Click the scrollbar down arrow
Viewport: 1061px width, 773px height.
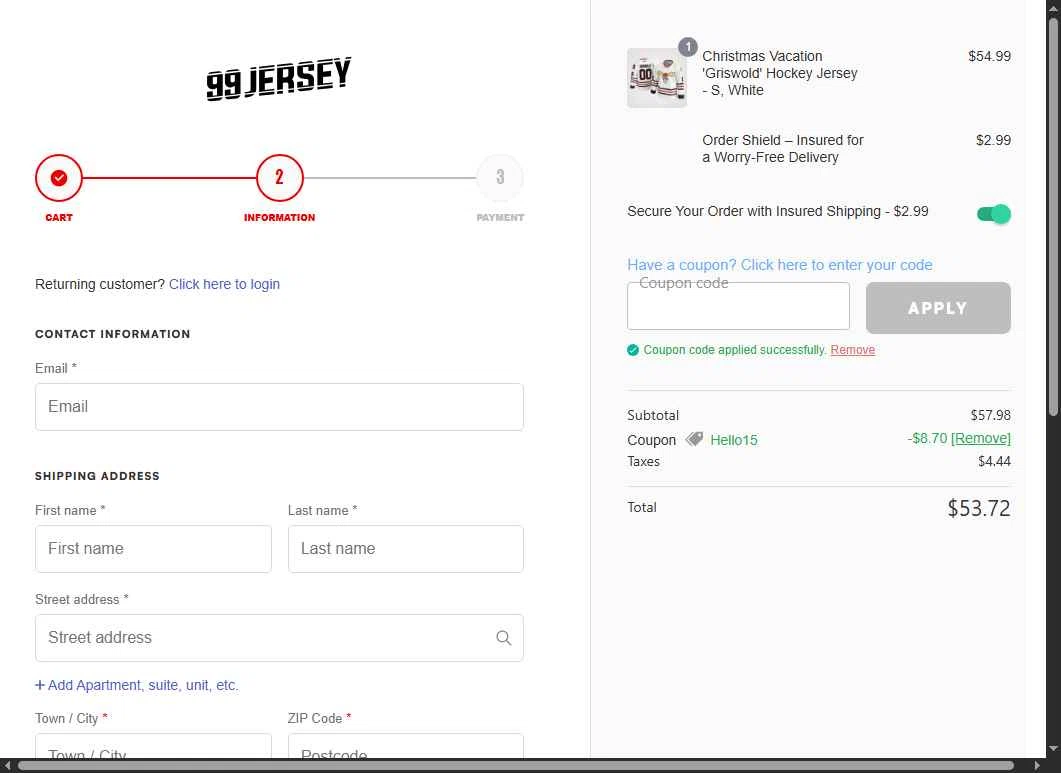click(x=1053, y=749)
